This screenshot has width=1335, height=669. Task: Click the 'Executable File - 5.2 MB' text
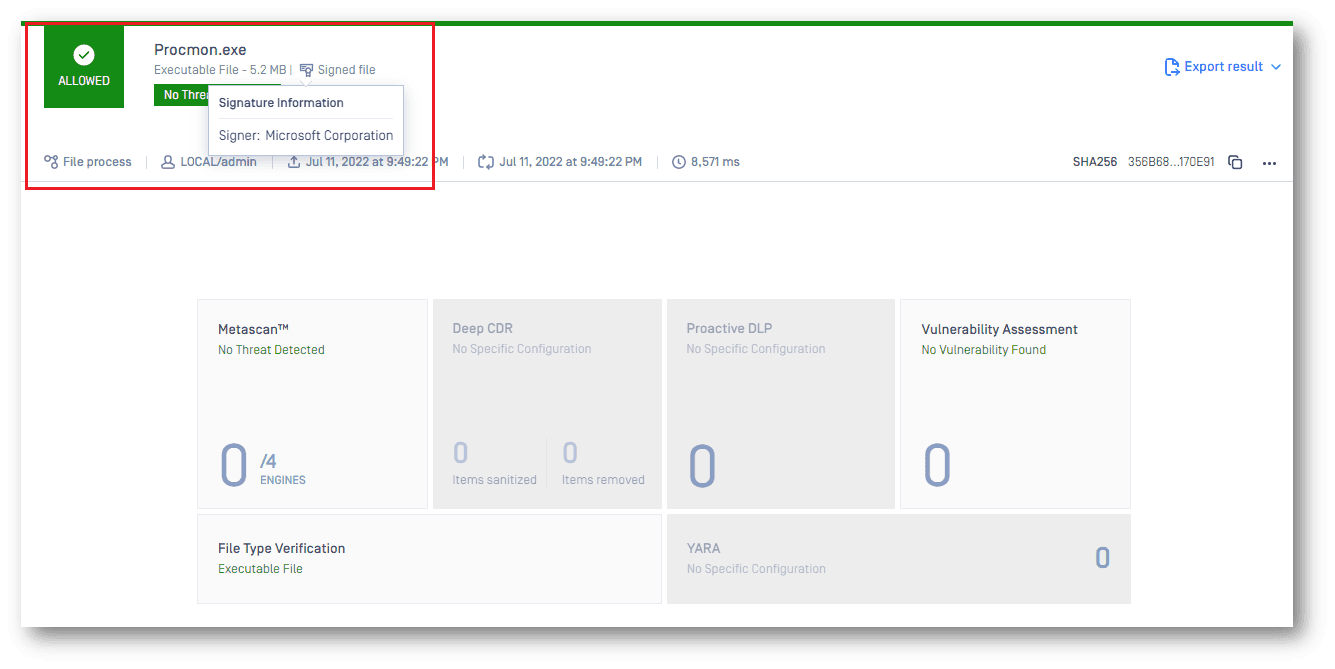(x=220, y=70)
